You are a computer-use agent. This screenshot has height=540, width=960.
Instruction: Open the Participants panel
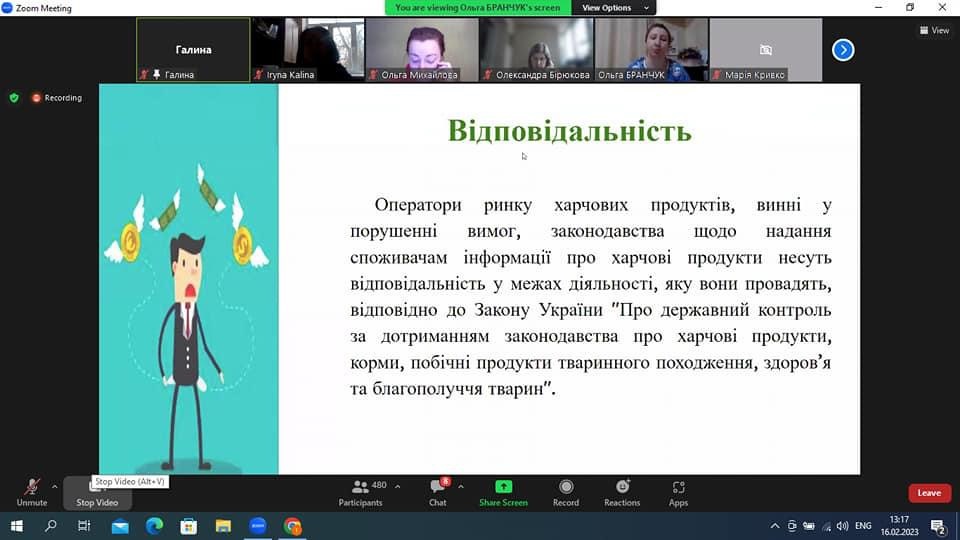(360, 492)
